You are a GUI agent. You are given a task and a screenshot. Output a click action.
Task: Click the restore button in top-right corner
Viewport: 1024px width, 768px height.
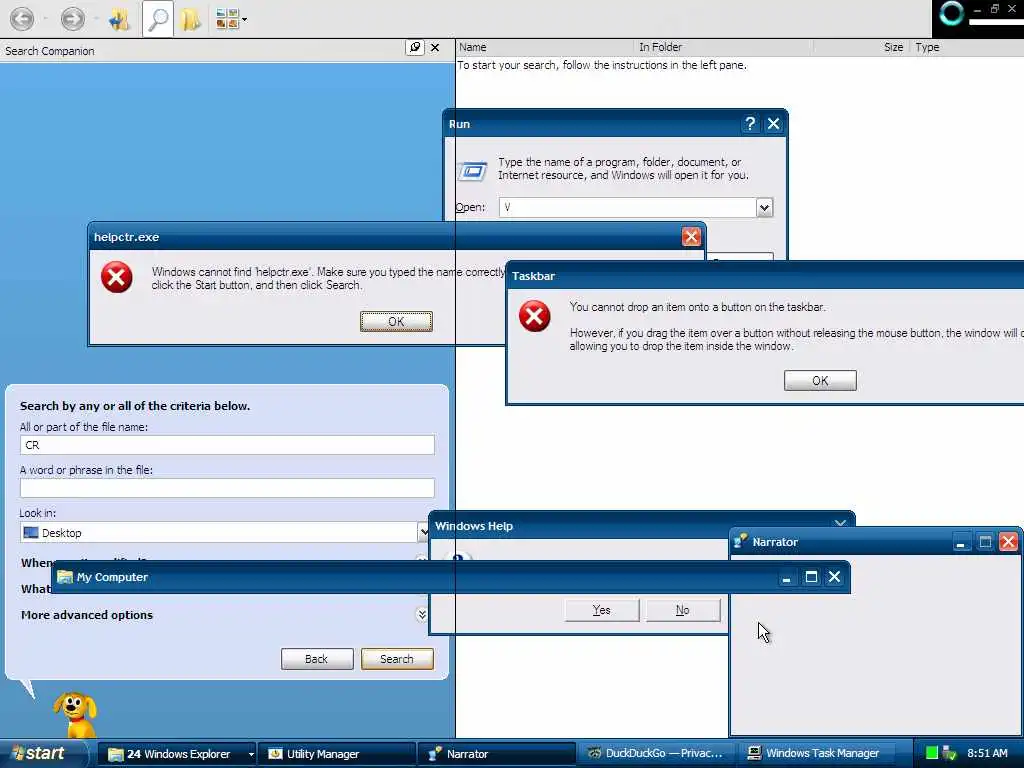click(994, 9)
